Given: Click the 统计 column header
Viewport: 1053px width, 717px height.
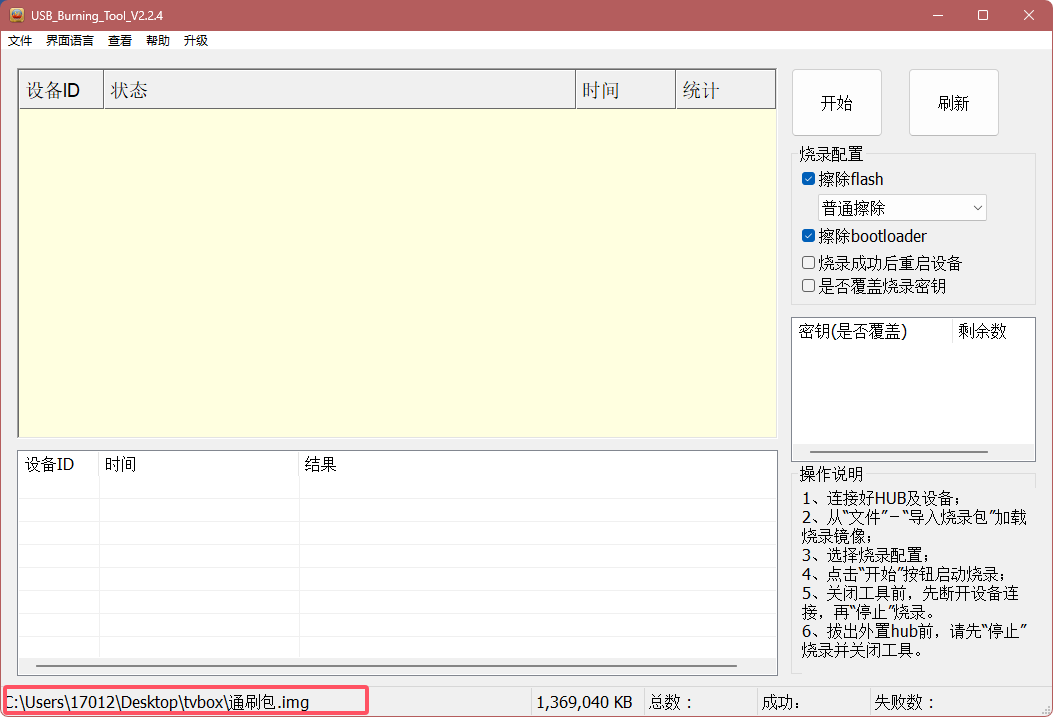Looking at the screenshot, I should click(725, 90).
